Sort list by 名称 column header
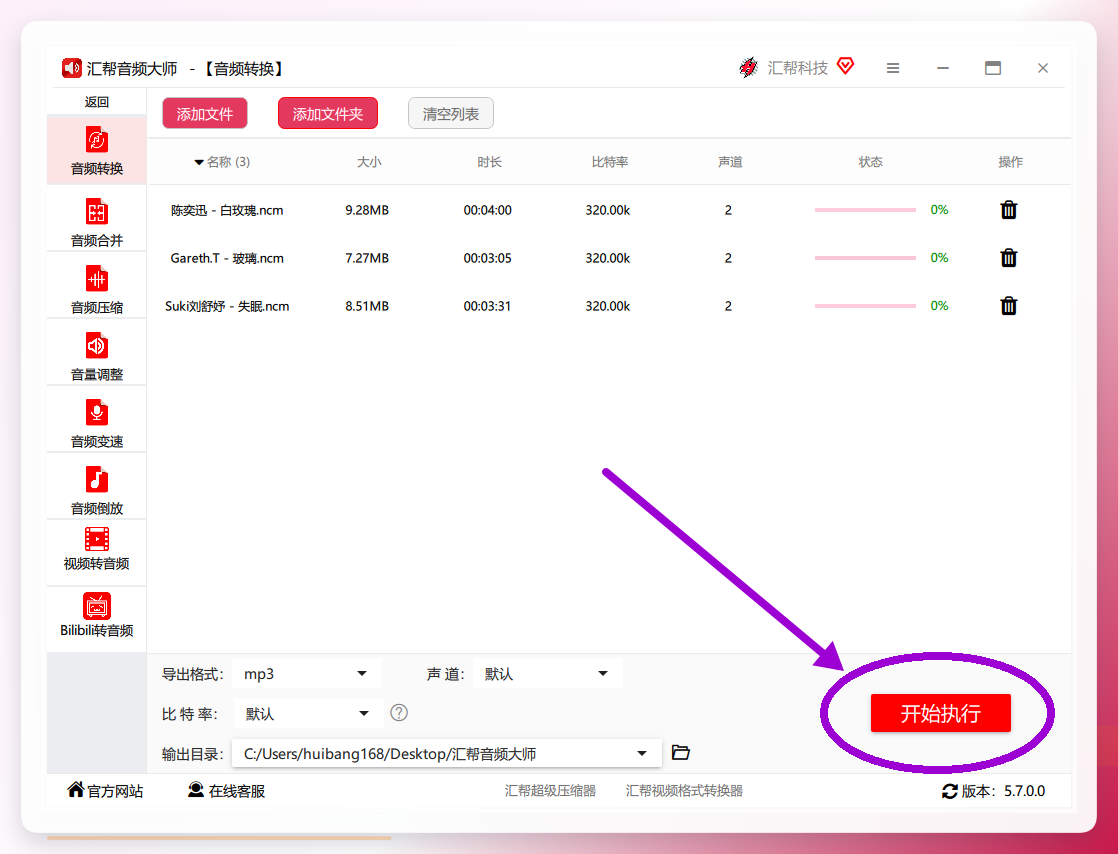Screen dimensions: 1118x854 click(222, 162)
